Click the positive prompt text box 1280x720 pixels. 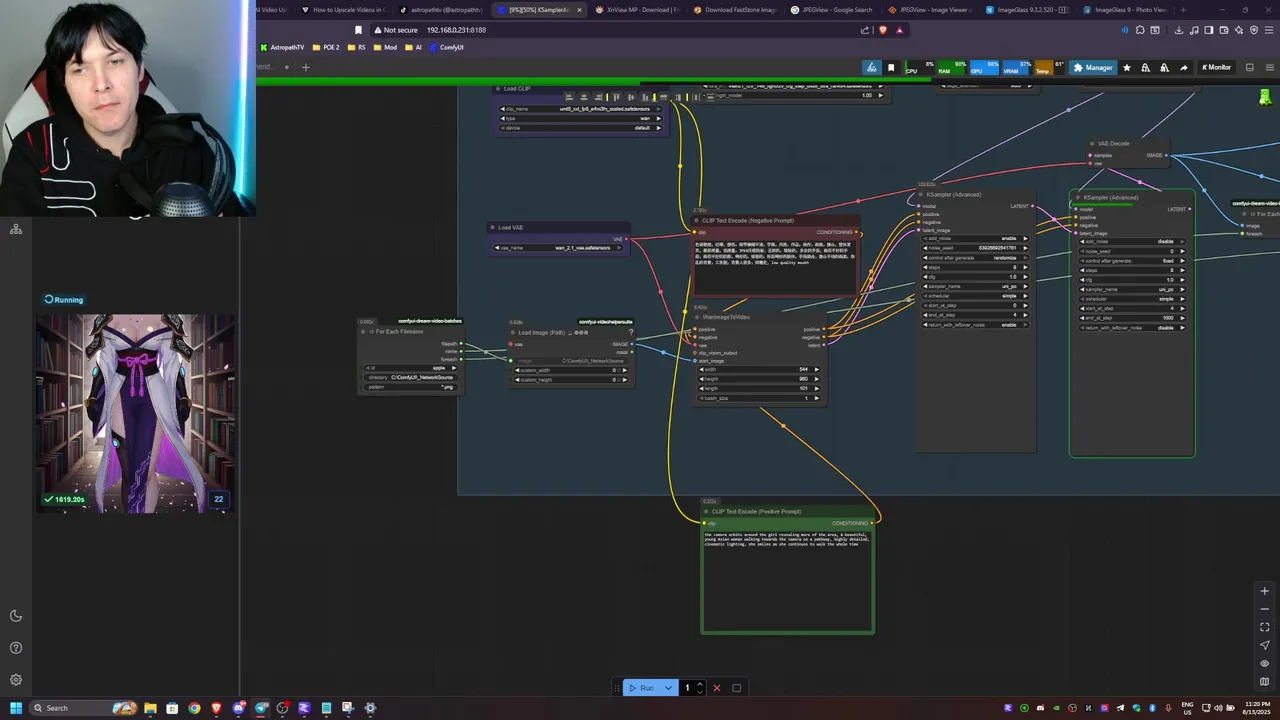[788, 580]
